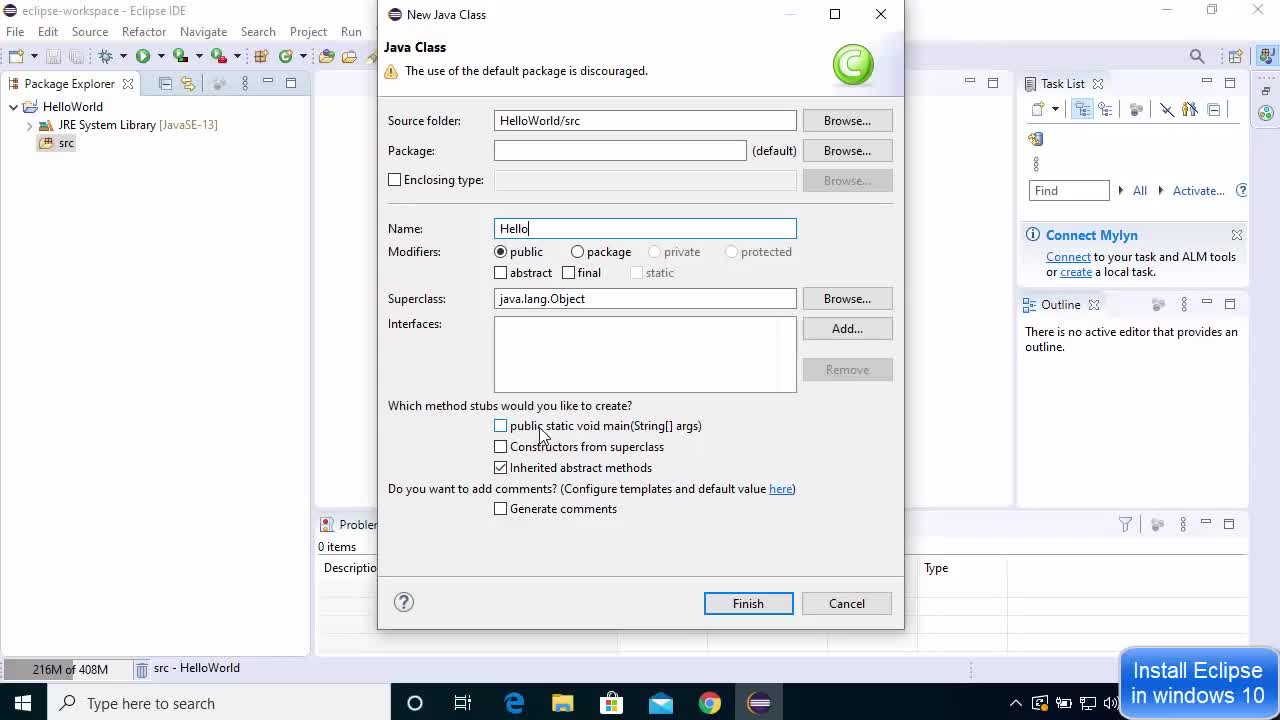The width and height of the screenshot is (1280, 720).
Task: Click the Run external tools icon
Action: pos(218,56)
